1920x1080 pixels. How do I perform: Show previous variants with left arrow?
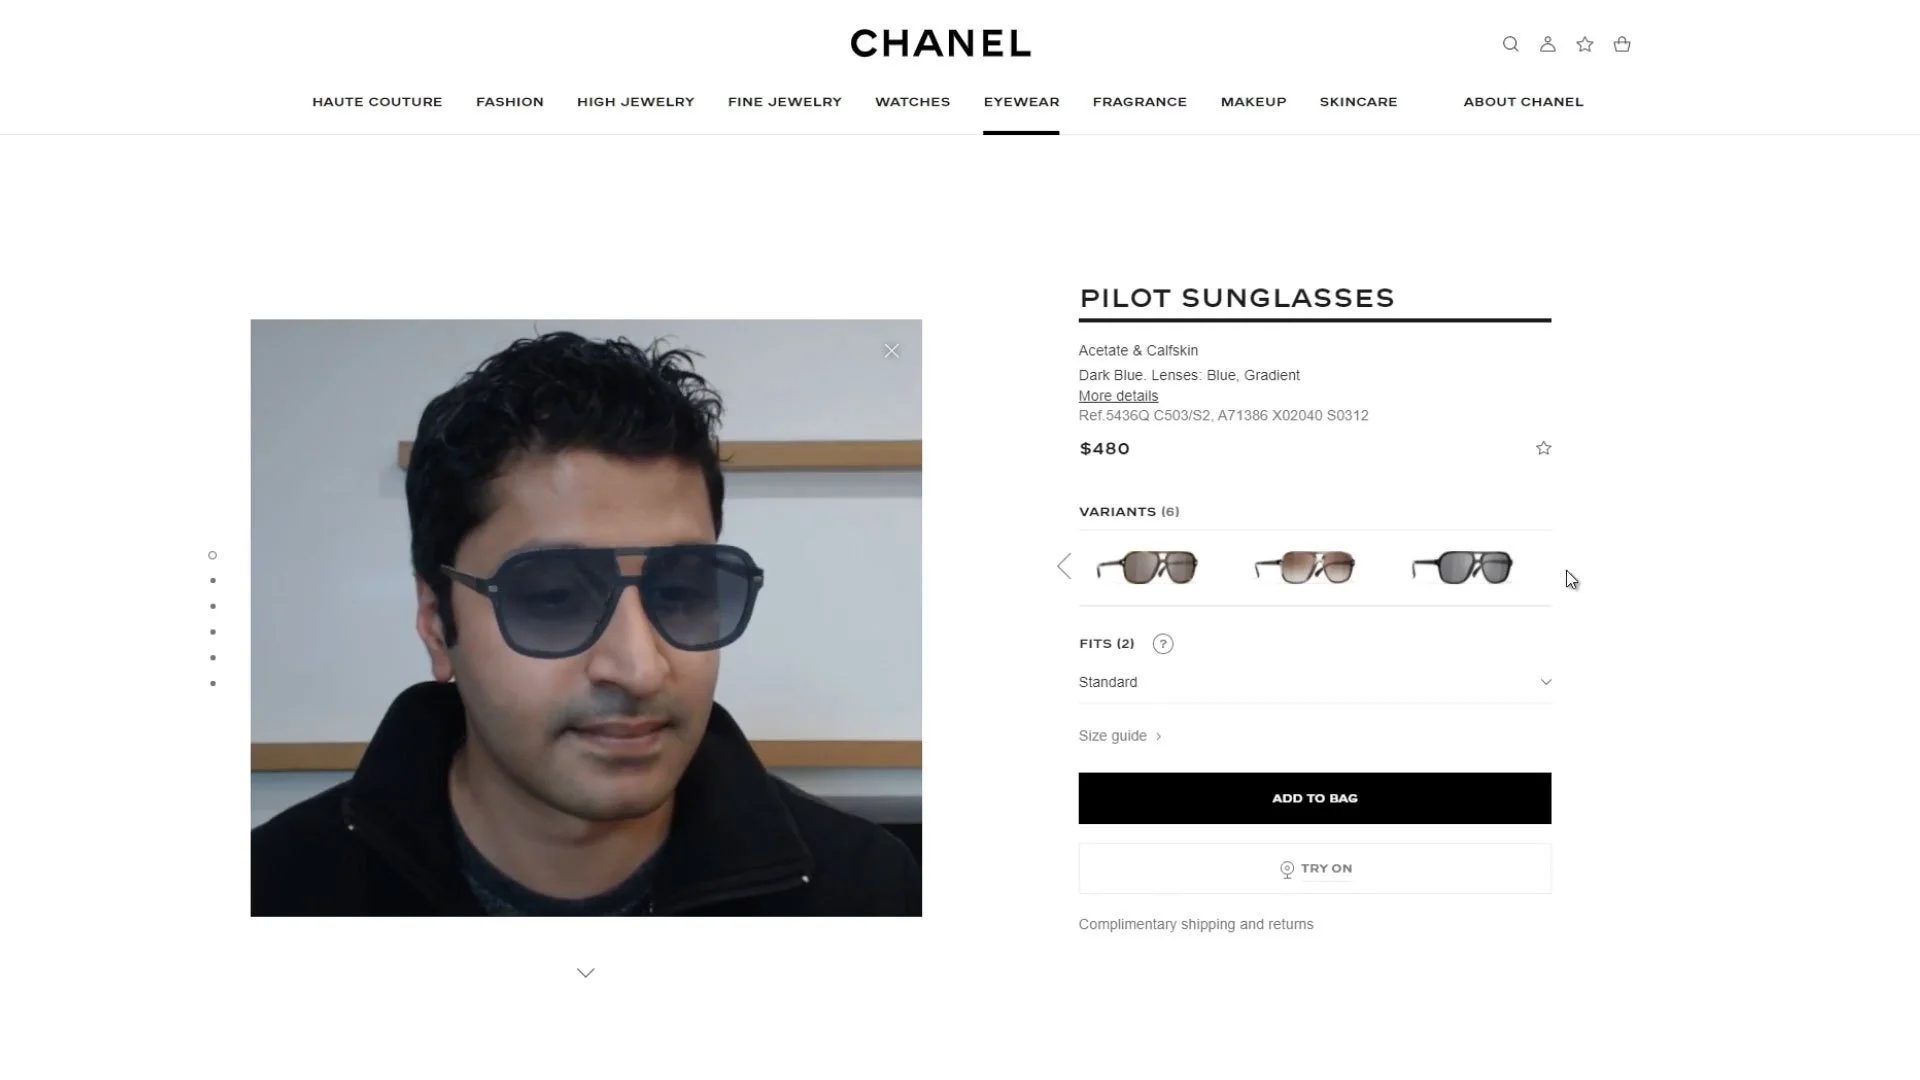tap(1064, 567)
